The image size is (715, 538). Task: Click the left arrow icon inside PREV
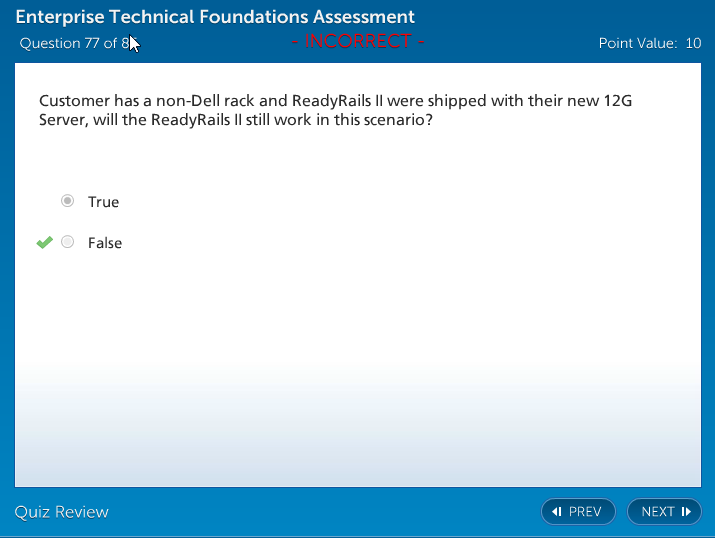tap(557, 512)
